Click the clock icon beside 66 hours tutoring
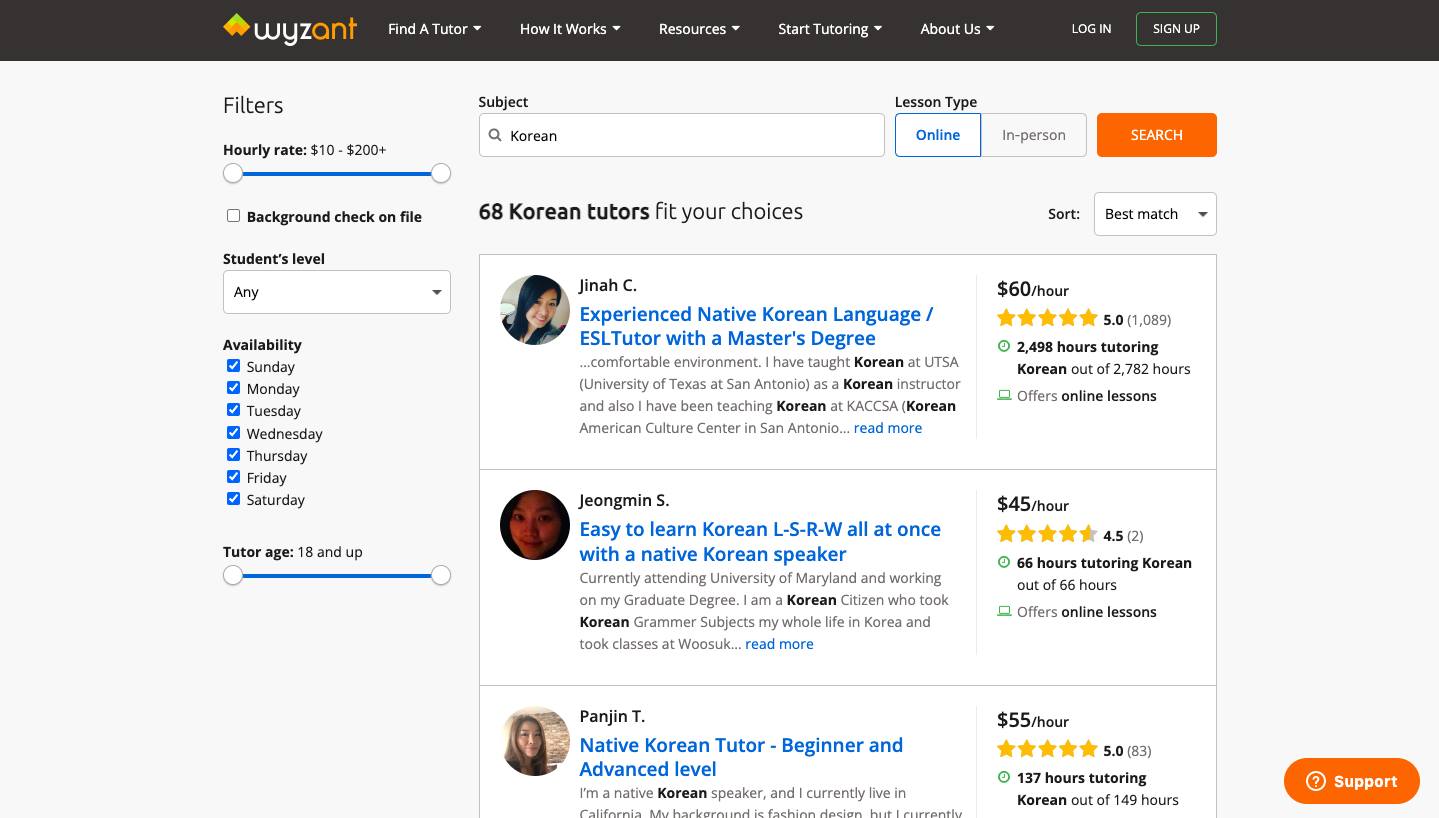 (1004, 562)
